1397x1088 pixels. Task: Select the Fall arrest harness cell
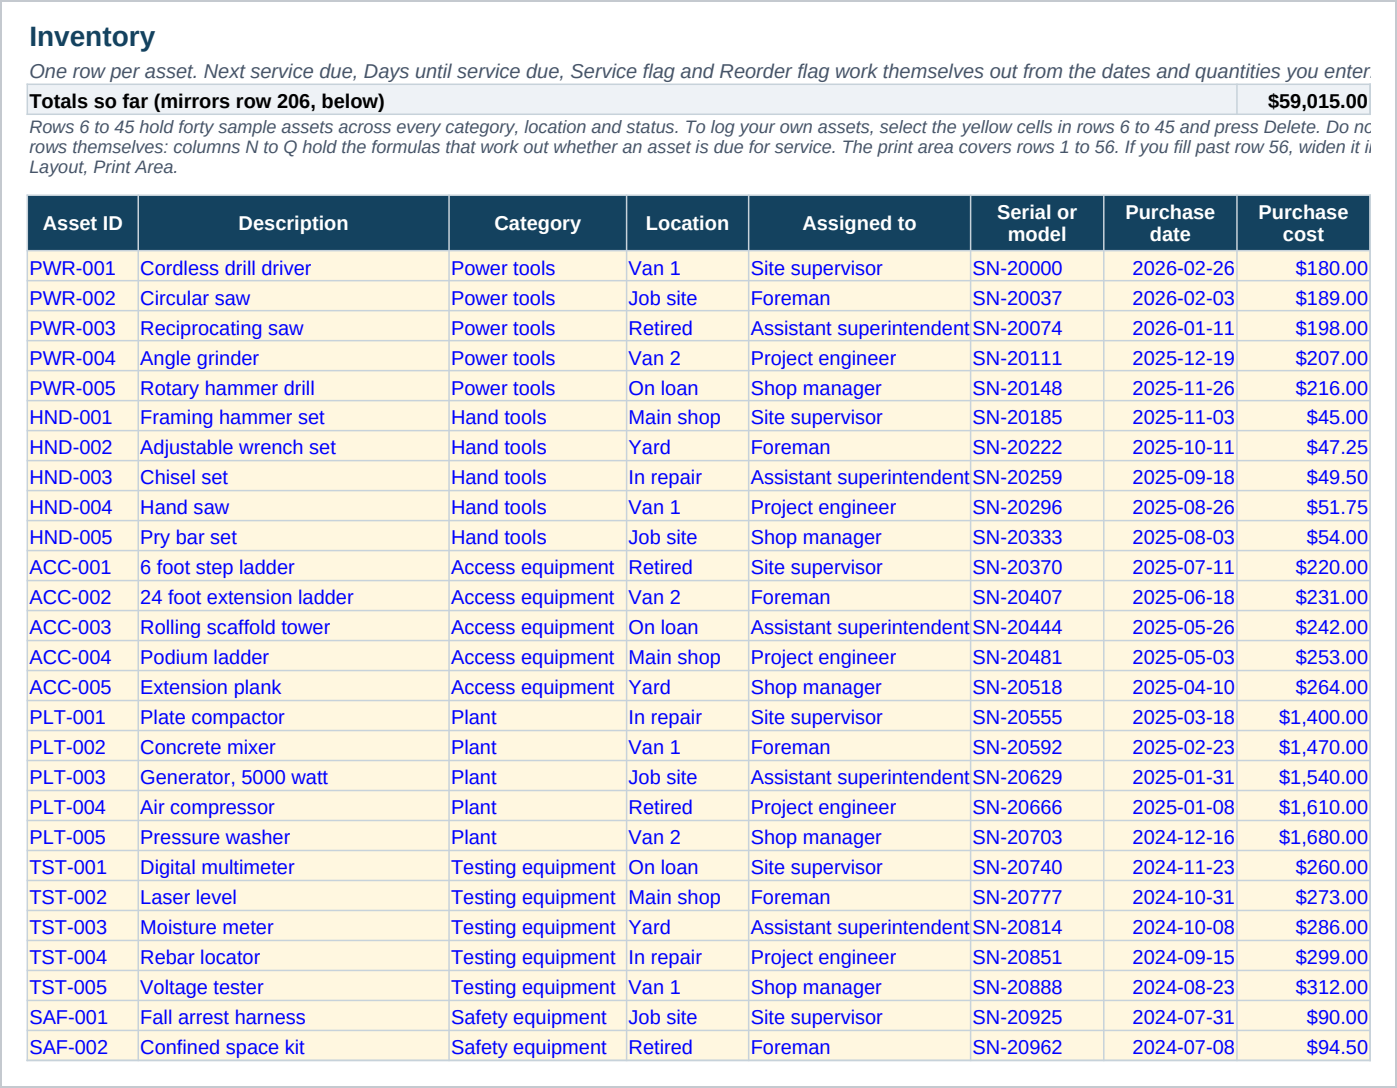pos(293,1017)
